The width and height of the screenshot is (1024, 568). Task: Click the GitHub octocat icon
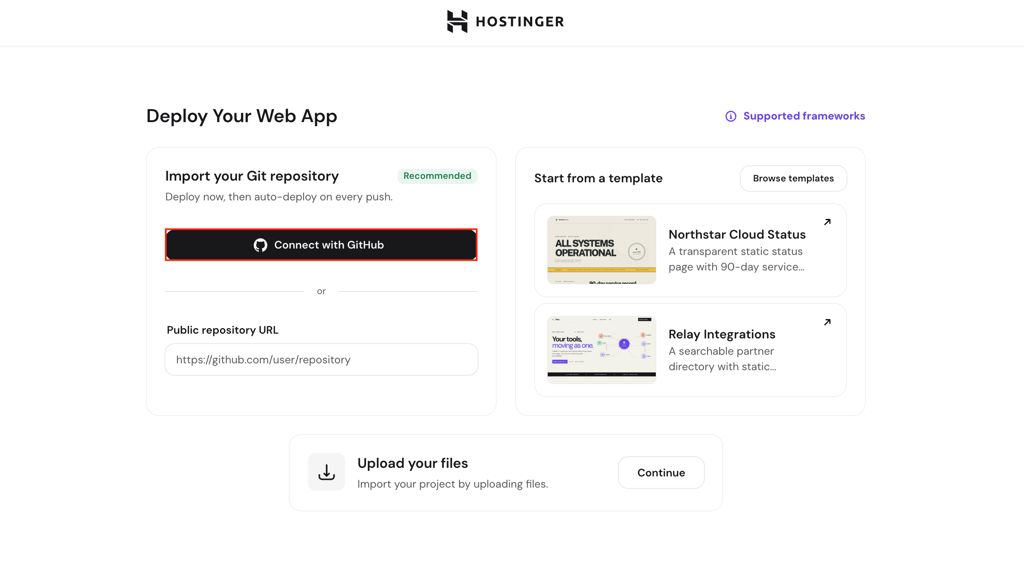[261, 245]
